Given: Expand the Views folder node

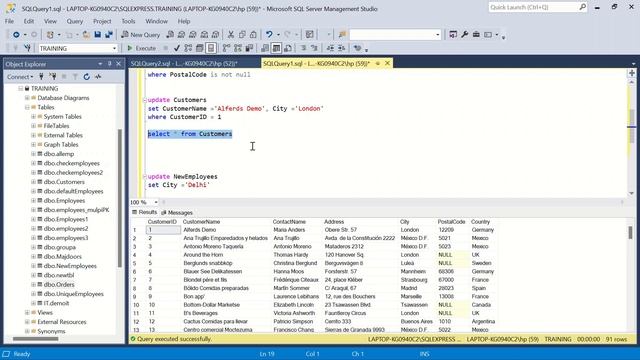Looking at the screenshot, I should click(27, 313).
